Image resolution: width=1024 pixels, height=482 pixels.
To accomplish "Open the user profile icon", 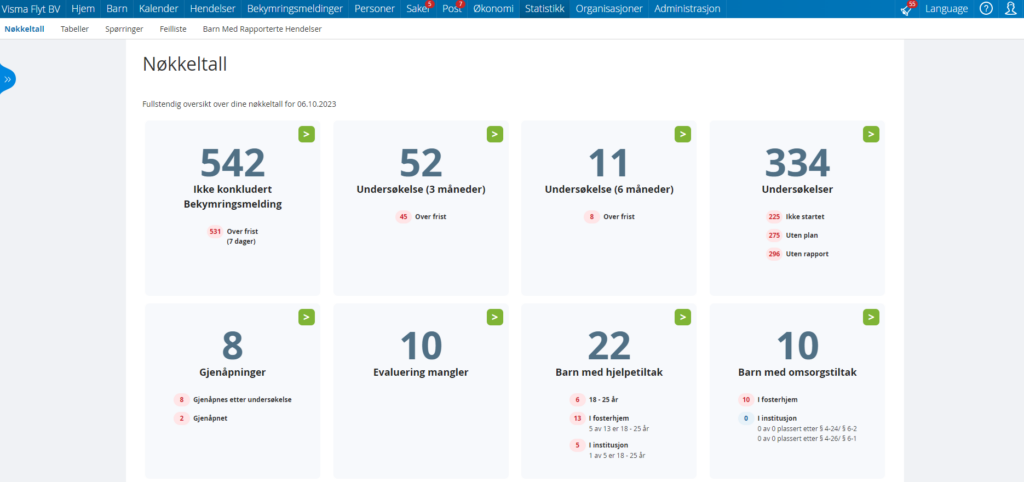I will 1010,9.
